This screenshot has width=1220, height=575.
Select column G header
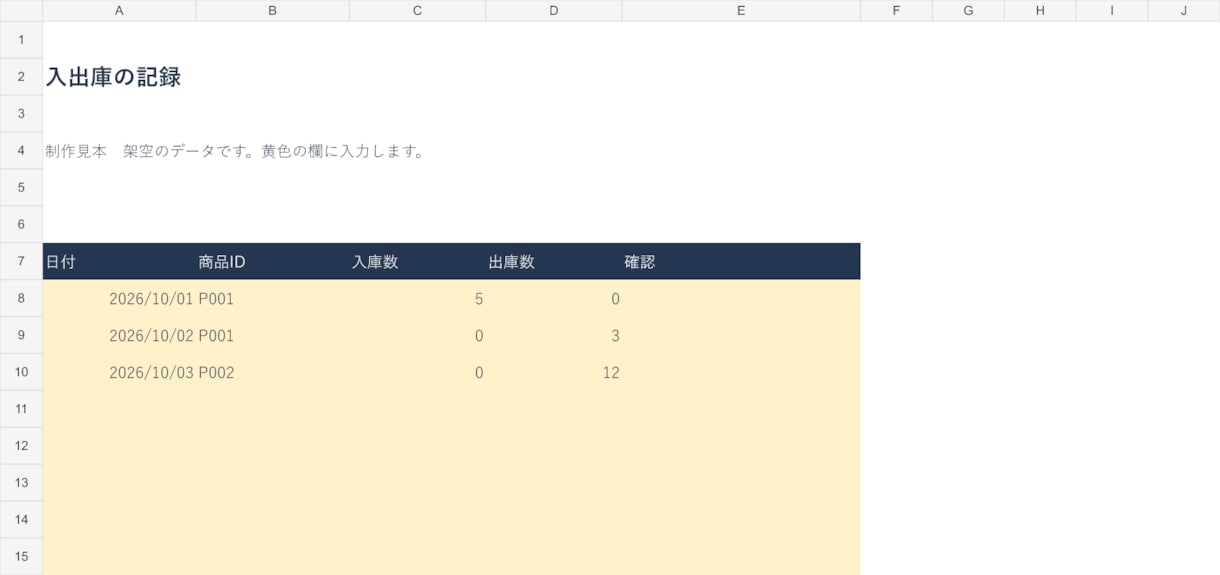pos(968,10)
